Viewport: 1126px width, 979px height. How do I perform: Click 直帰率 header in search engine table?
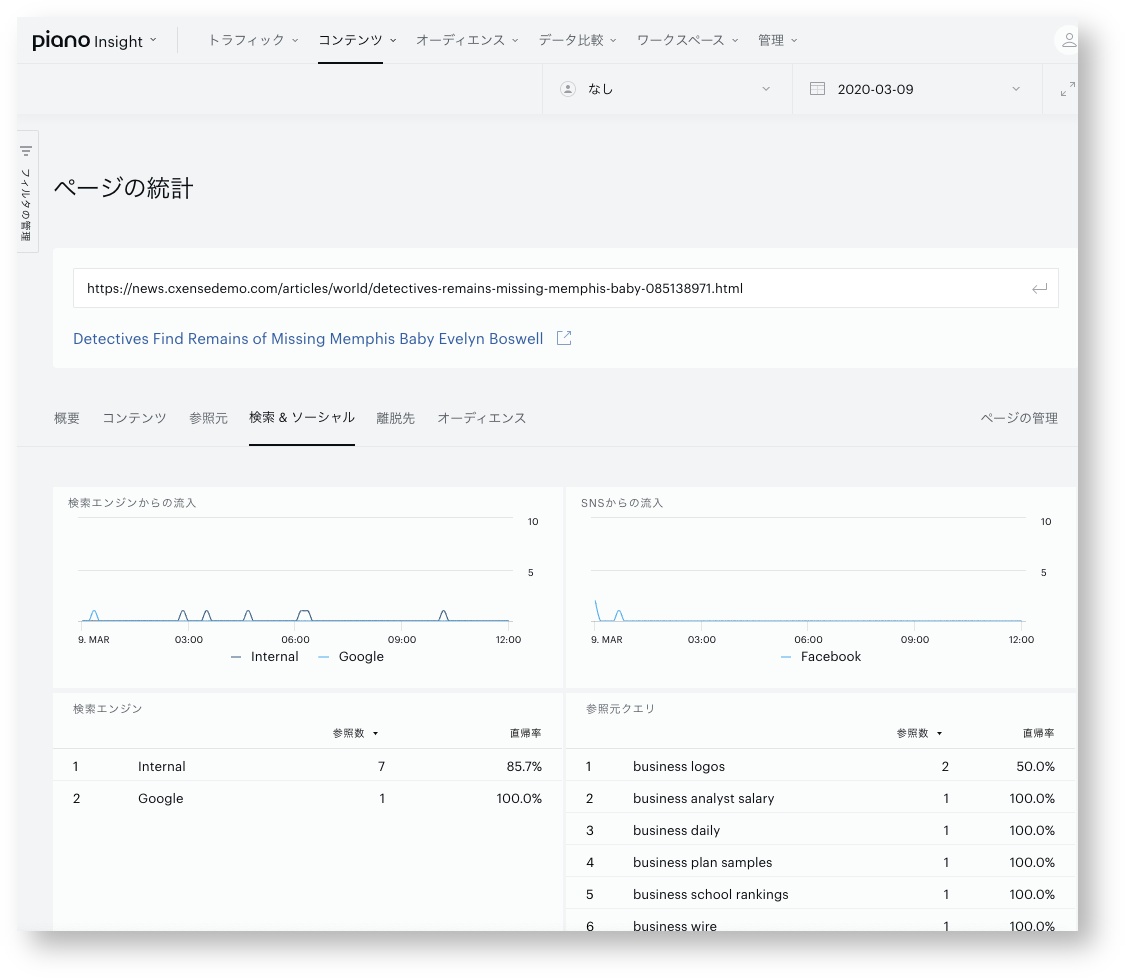coord(526,733)
